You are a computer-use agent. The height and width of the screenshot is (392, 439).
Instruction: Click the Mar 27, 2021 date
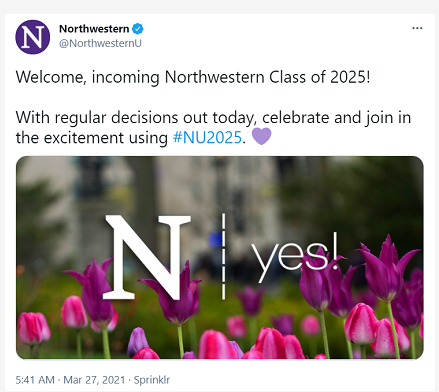pyautogui.click(x=94, y=380)
